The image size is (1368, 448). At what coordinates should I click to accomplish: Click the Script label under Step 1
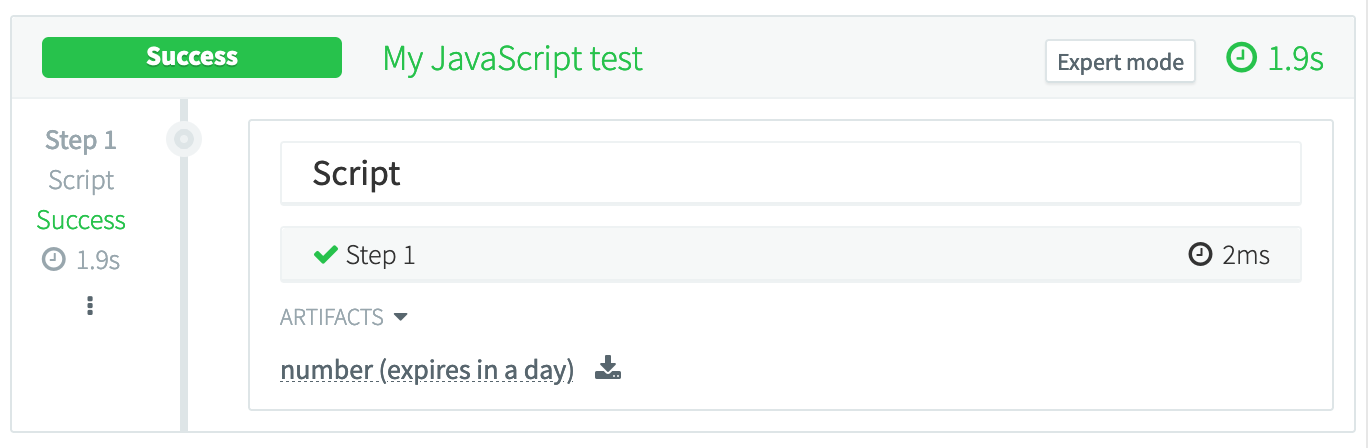[81, 181]
